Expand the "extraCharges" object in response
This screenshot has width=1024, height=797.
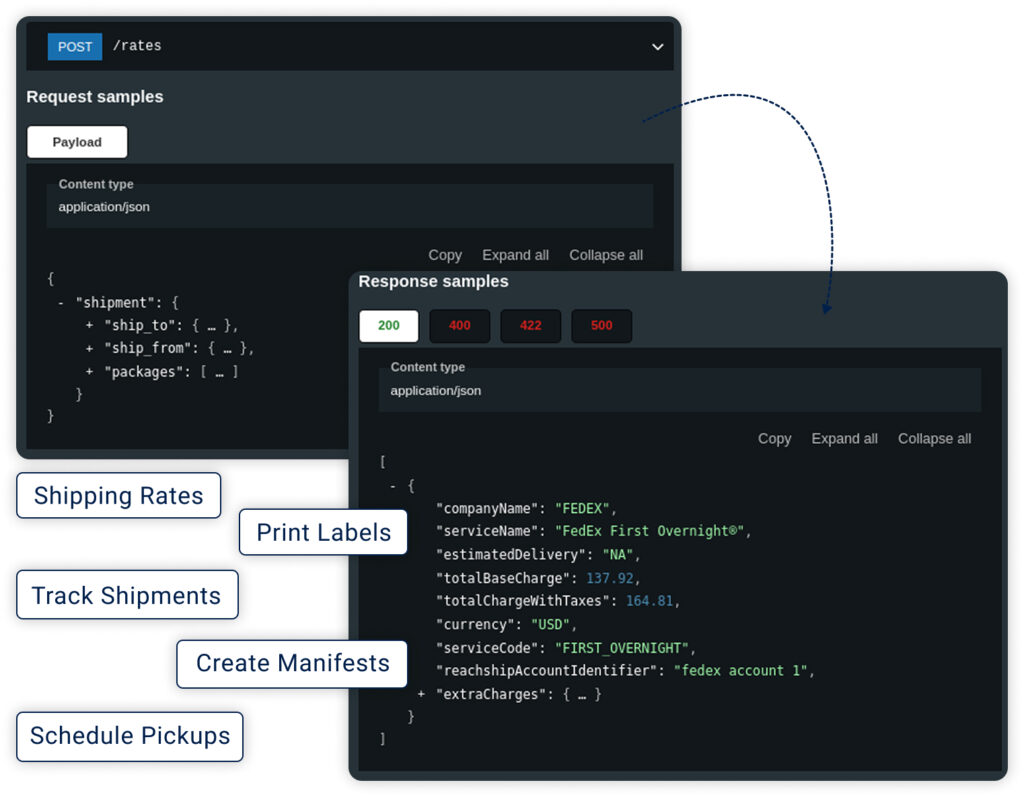[x=421, y=693]
